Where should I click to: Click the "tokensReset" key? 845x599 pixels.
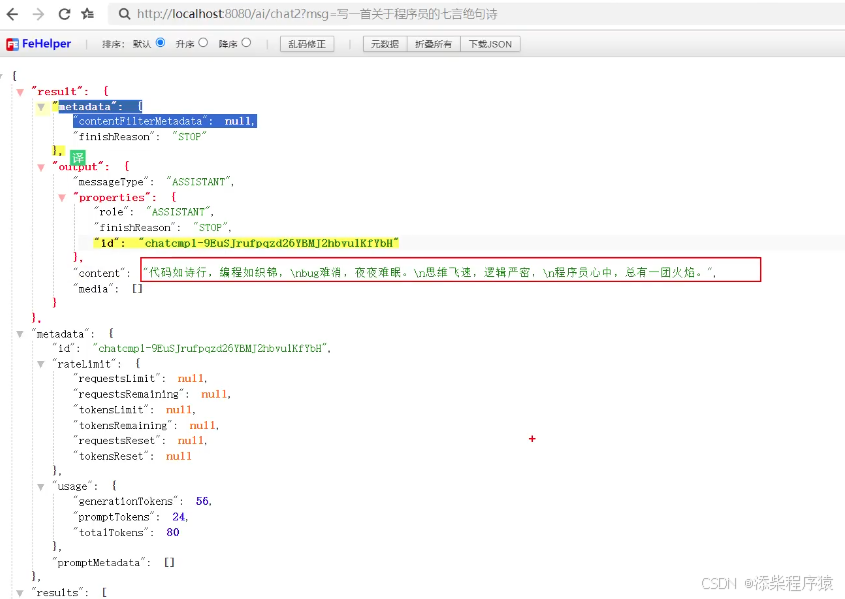111,456
